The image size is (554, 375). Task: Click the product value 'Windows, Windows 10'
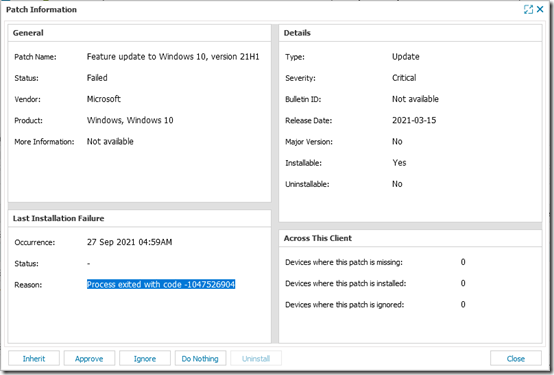coord(130,120)
